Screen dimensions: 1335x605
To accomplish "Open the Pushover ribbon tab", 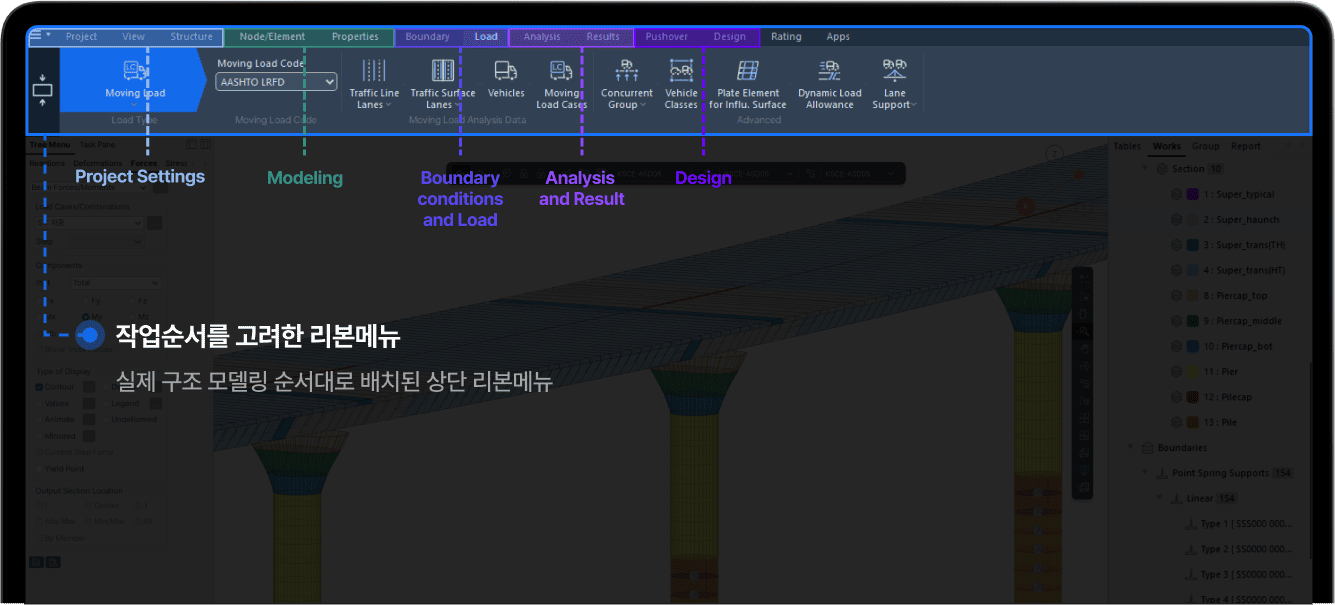I will tap(666, 37).
